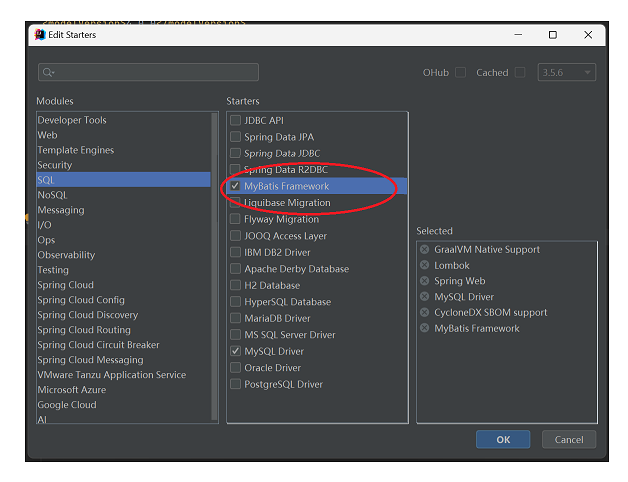This screenshot has width=628, height=482.
Task: Check the MS SQL Server Driver starter
Action: click(236, 335)
